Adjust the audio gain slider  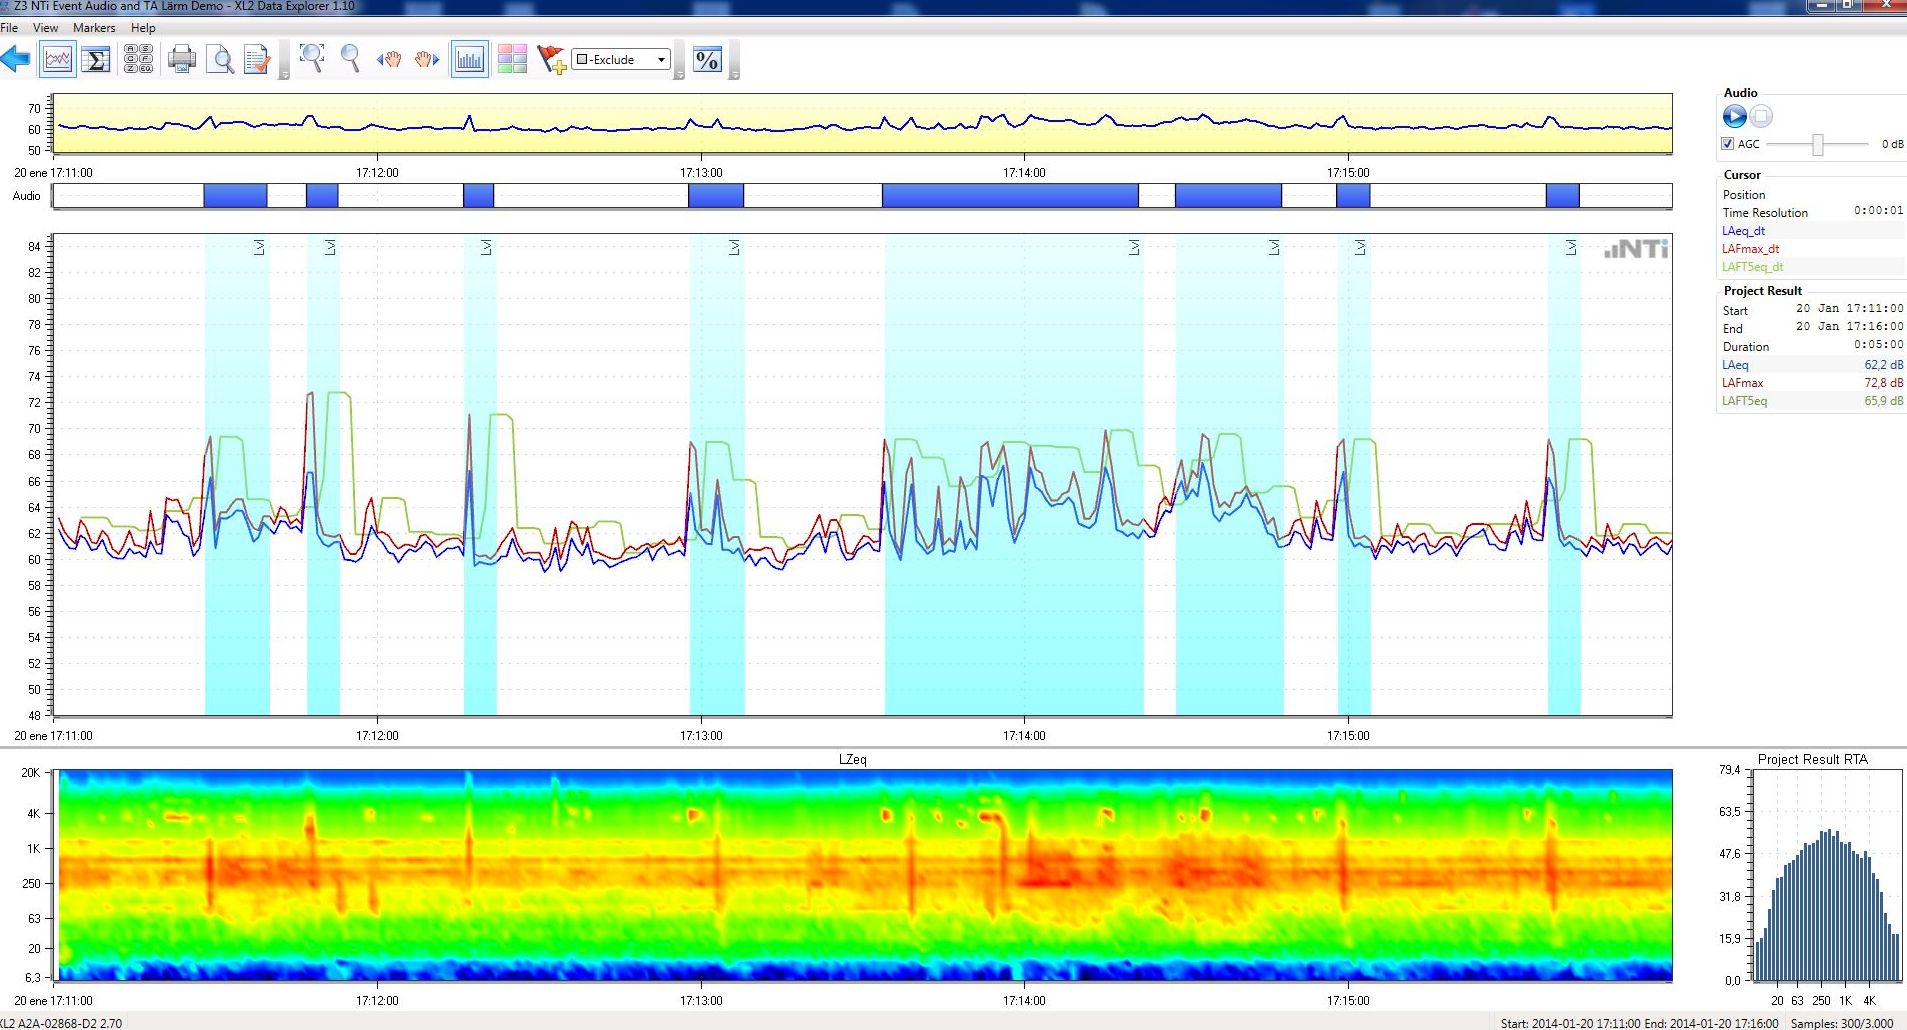(x=1818, y=145)
